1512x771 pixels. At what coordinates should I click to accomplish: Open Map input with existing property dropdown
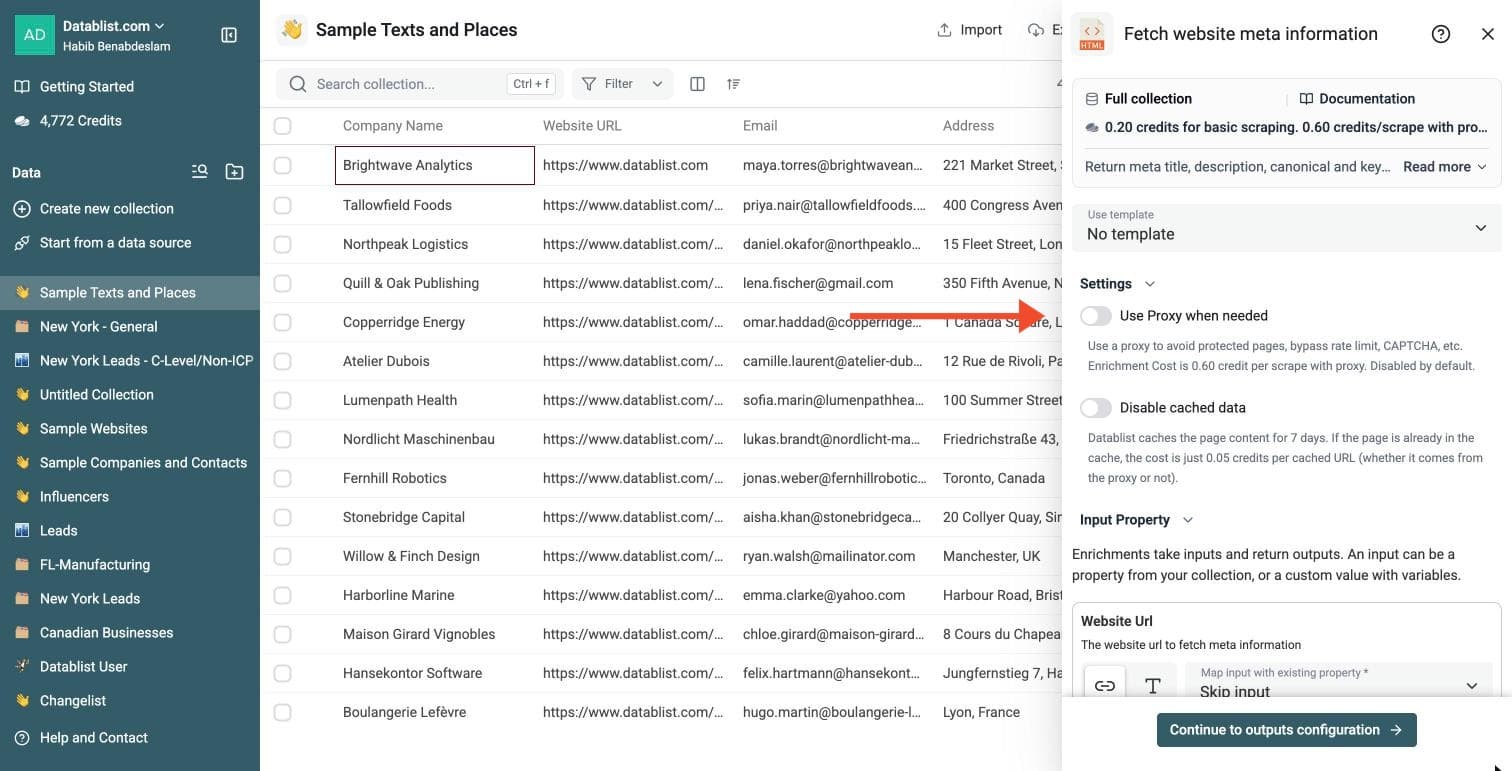(1338, 683)
